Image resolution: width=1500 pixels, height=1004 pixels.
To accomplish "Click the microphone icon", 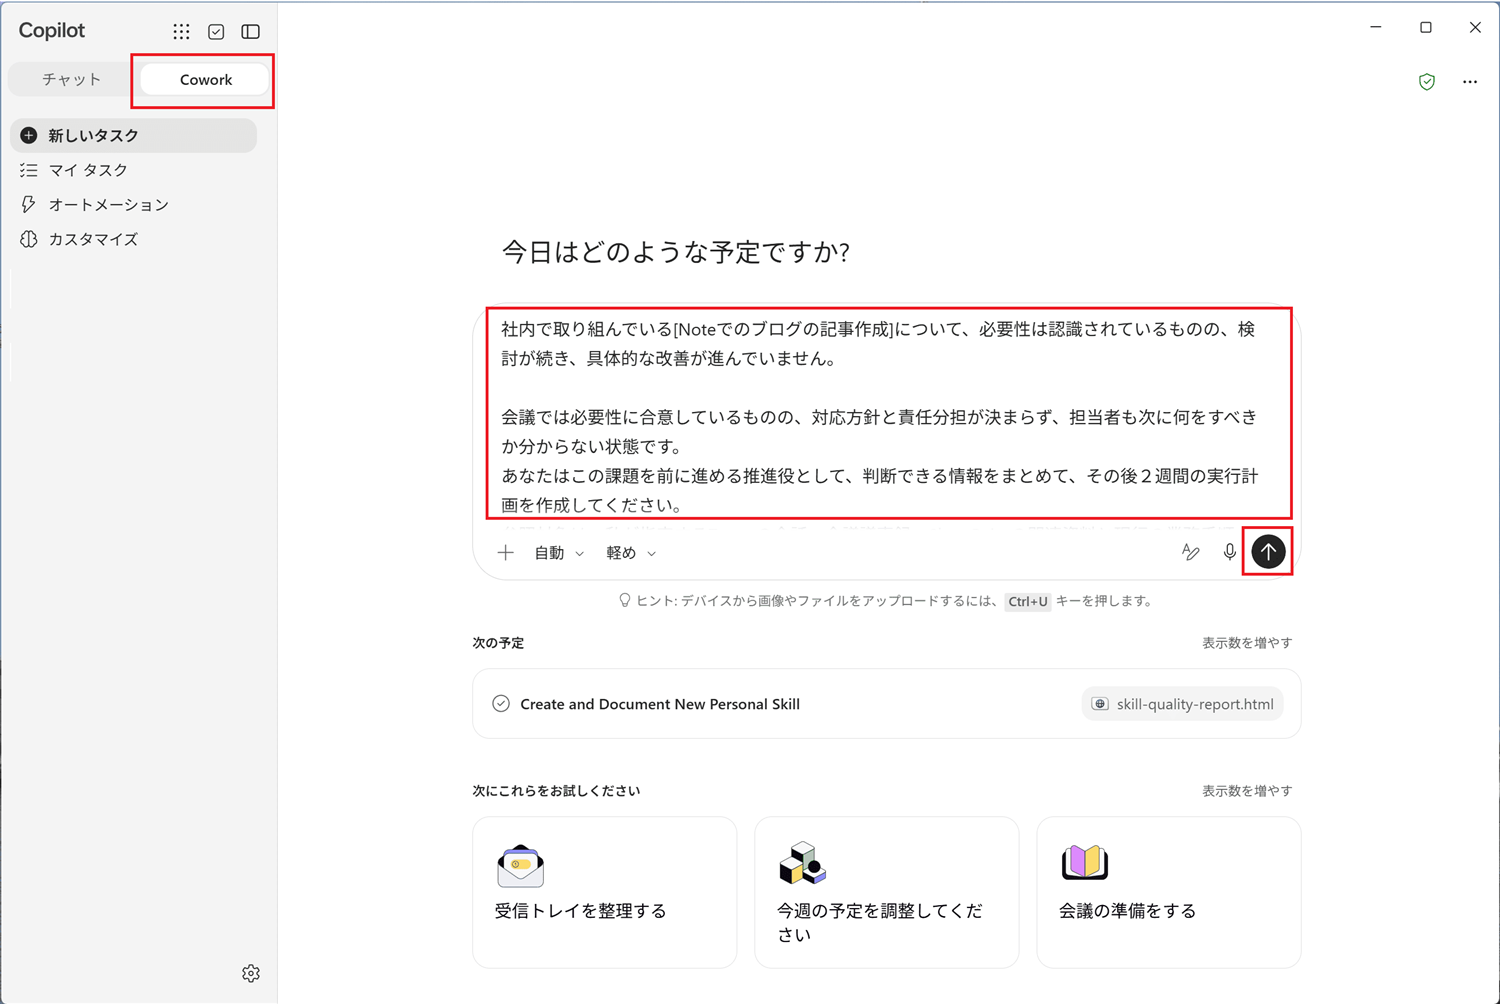I will point(1229,552).
